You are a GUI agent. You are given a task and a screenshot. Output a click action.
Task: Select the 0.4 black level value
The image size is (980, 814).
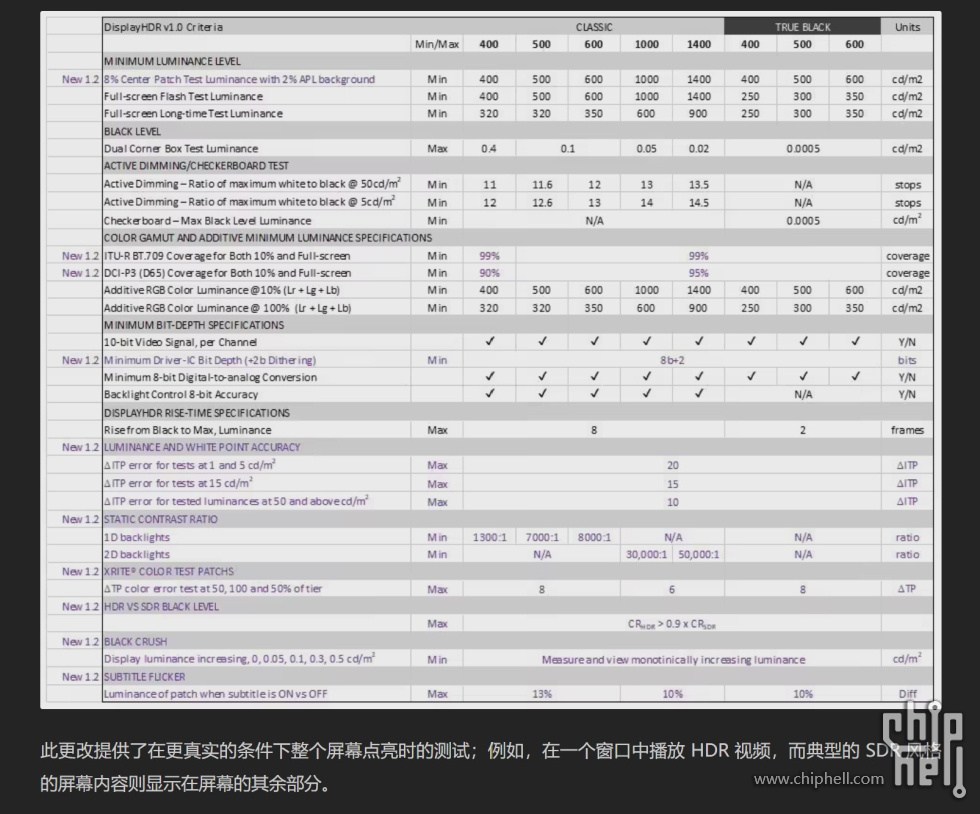489,149
